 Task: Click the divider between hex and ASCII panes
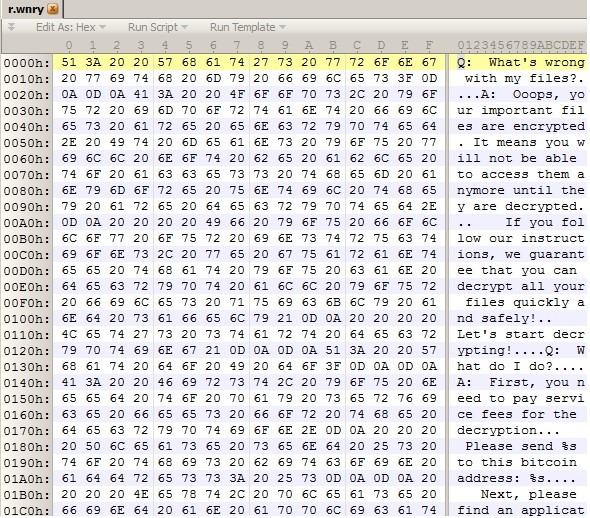tap(447, 286)
